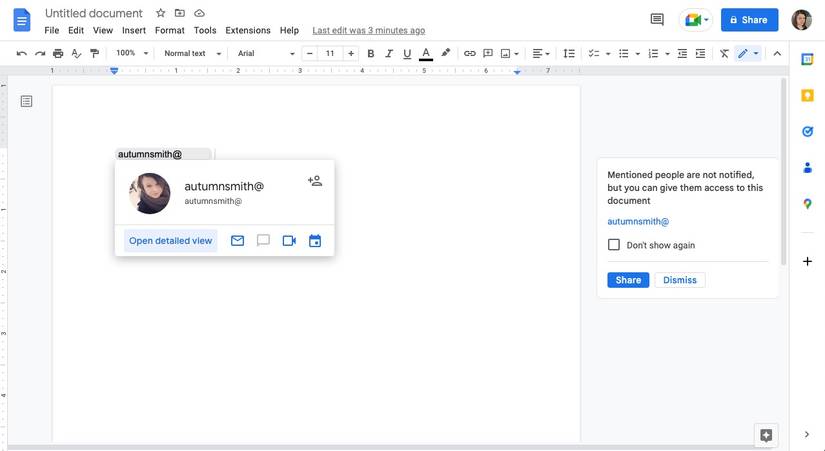Screen dimensions: 825x451
Task: Open comment history icon
Action: click(657, 20)
